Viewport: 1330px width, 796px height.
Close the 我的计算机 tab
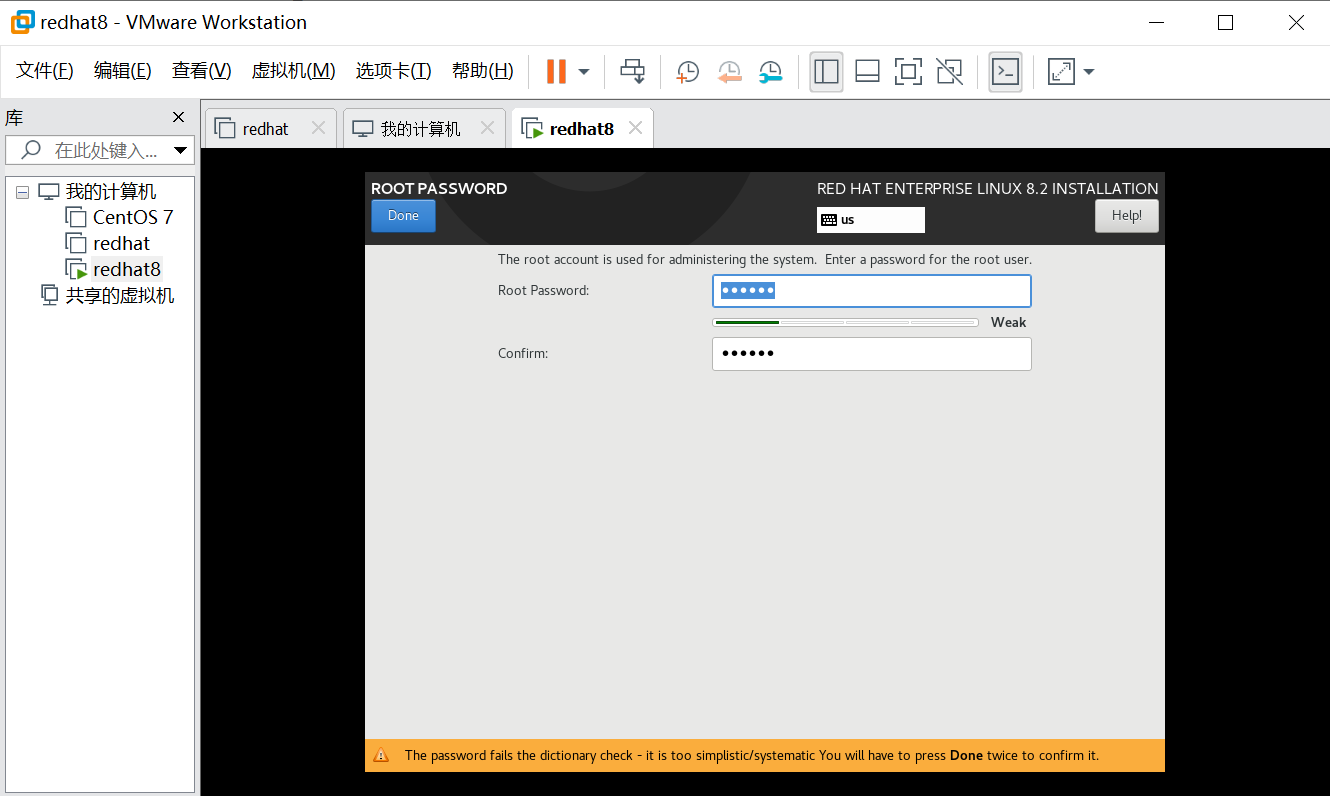point(487,128)
